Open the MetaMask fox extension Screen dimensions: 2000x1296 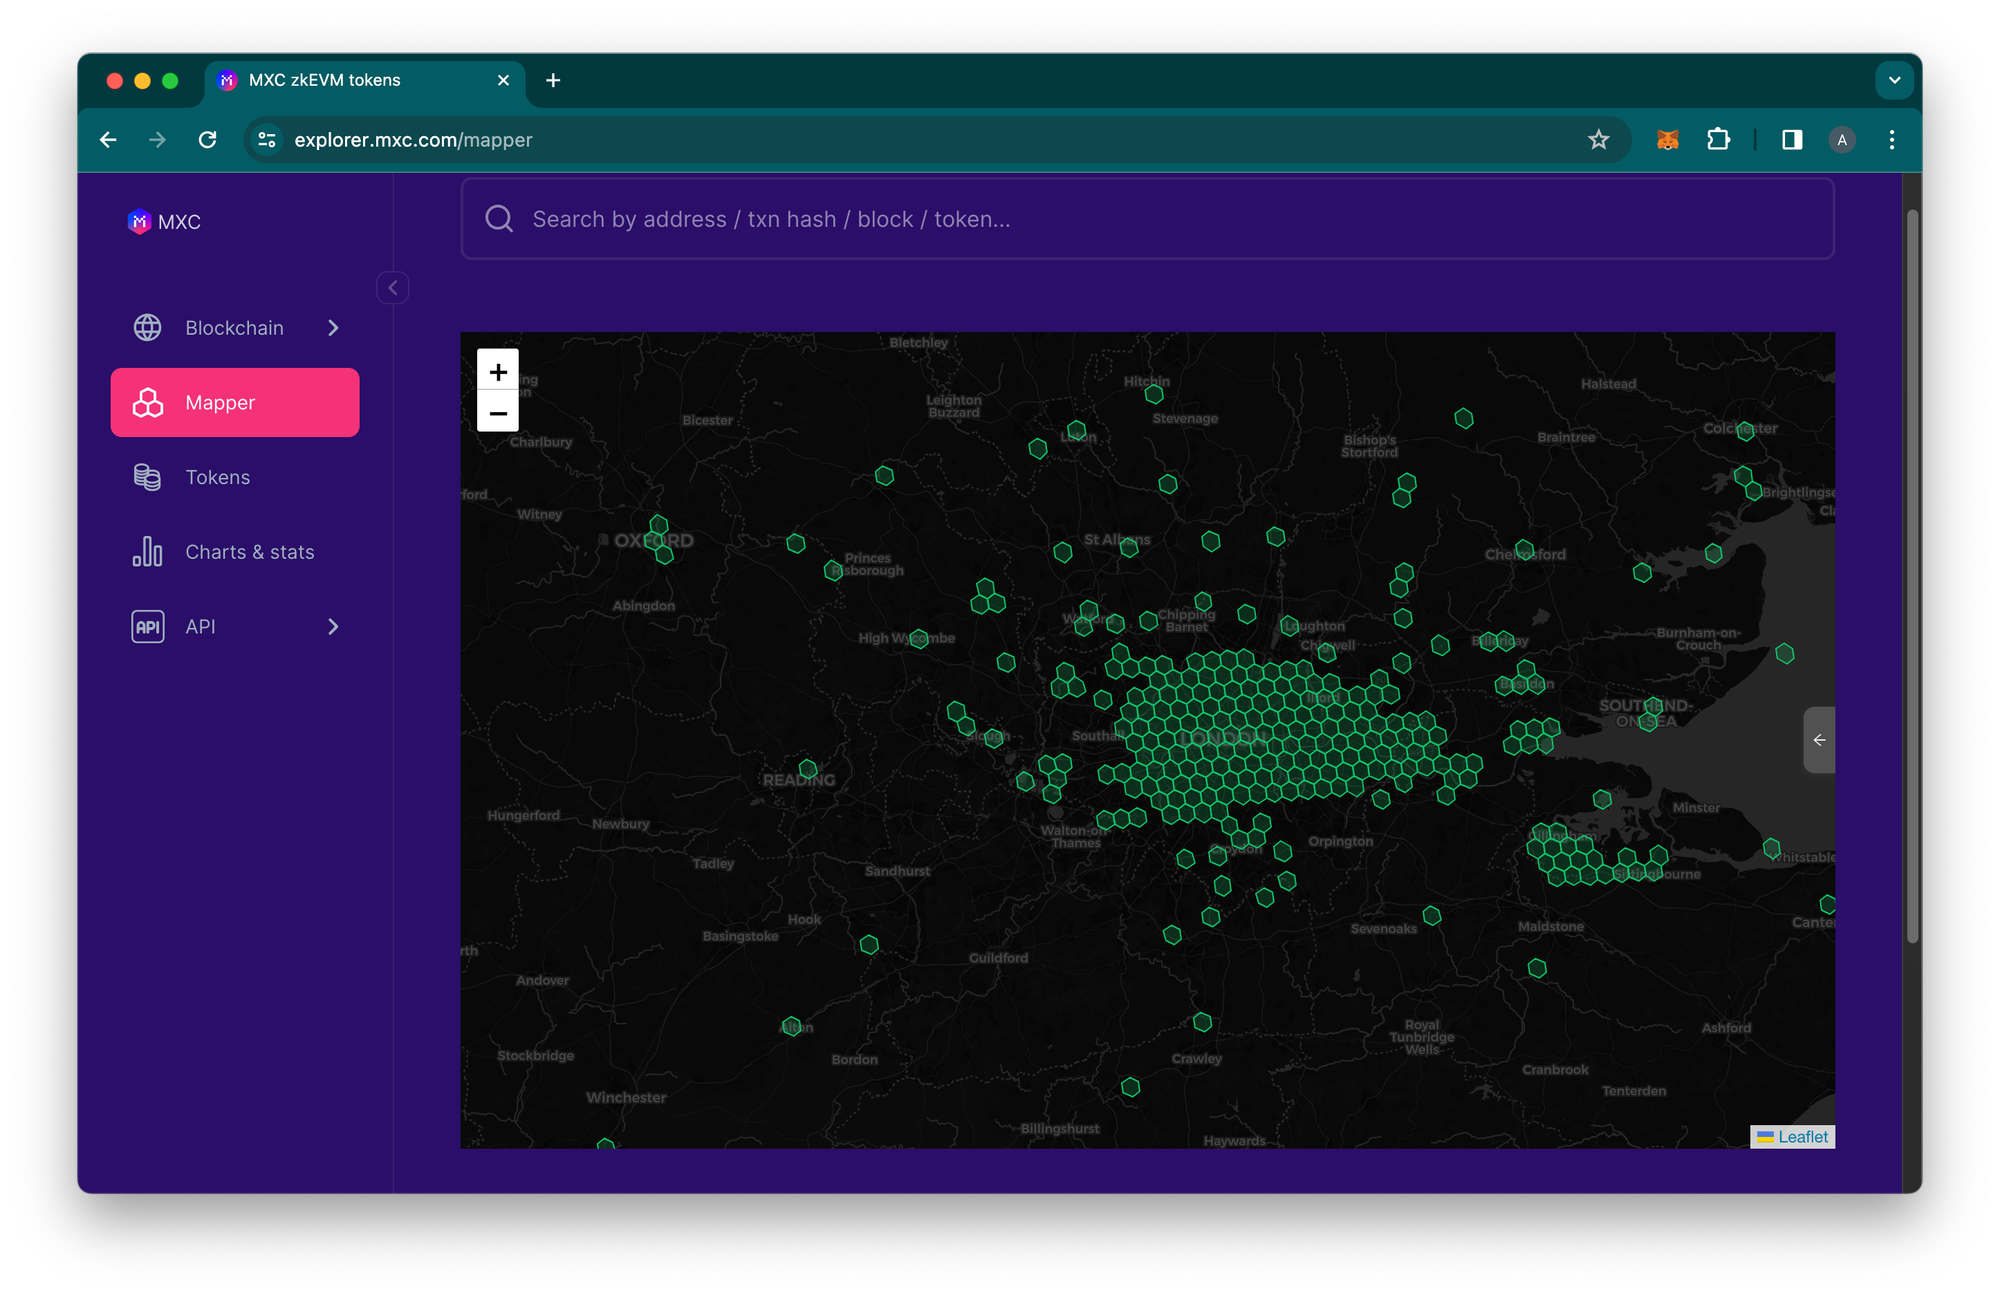[x=1667, y=140]
